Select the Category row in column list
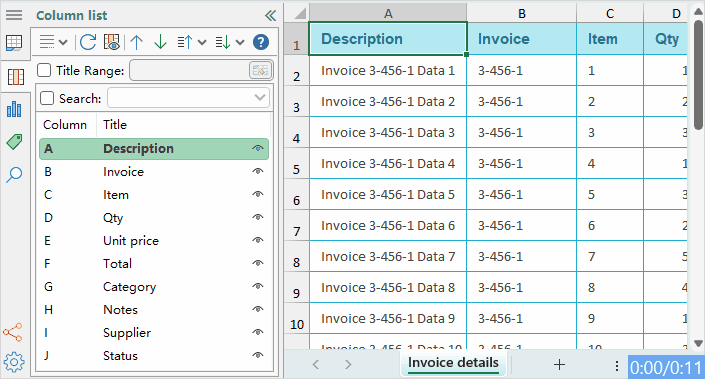Image resolution: width=705 pixels, height=379 pixels. (x=154, y=287)
